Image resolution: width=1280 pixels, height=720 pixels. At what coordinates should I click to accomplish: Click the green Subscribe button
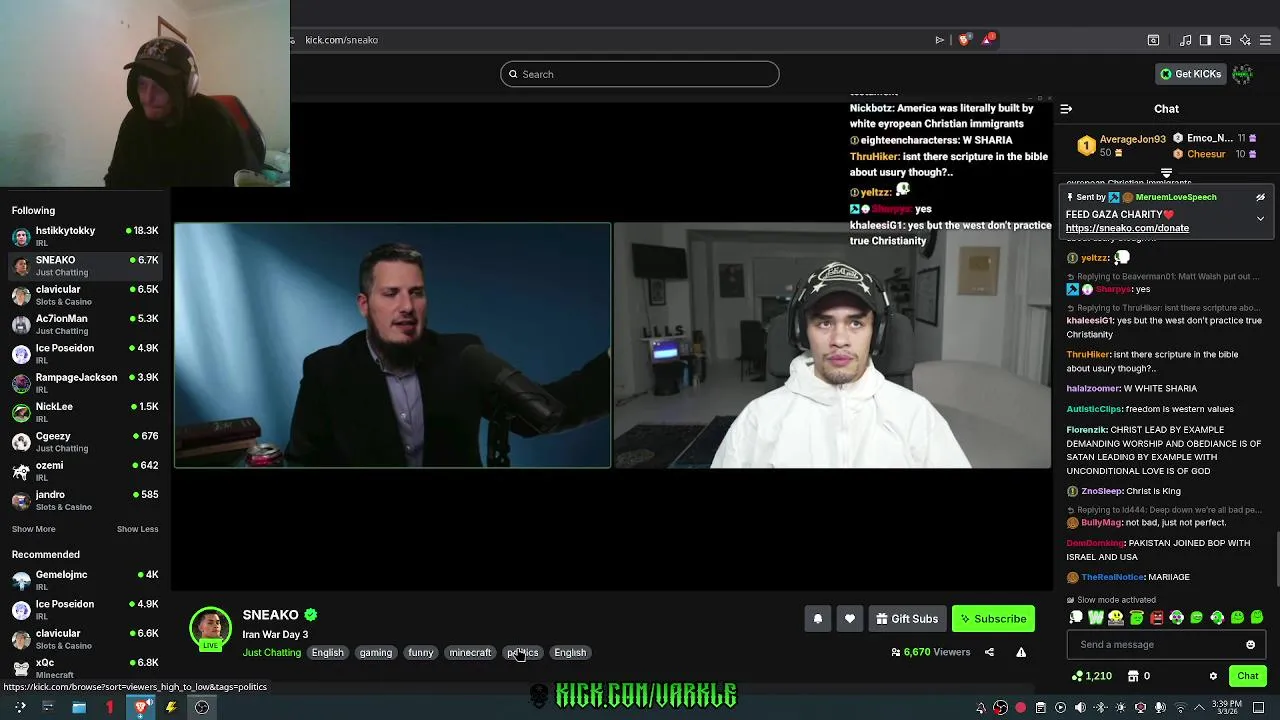coord(993,619)
